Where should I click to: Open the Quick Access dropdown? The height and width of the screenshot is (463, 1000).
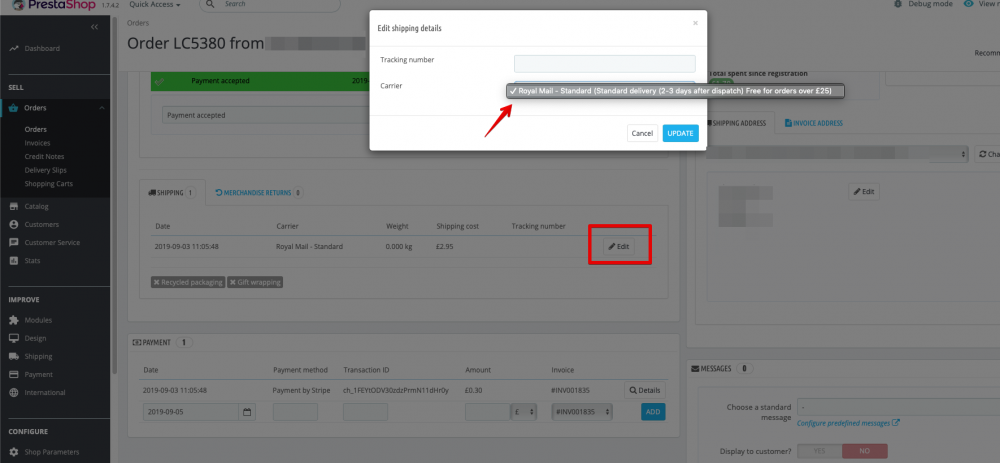pyautogui.click(x=154, y=4)
